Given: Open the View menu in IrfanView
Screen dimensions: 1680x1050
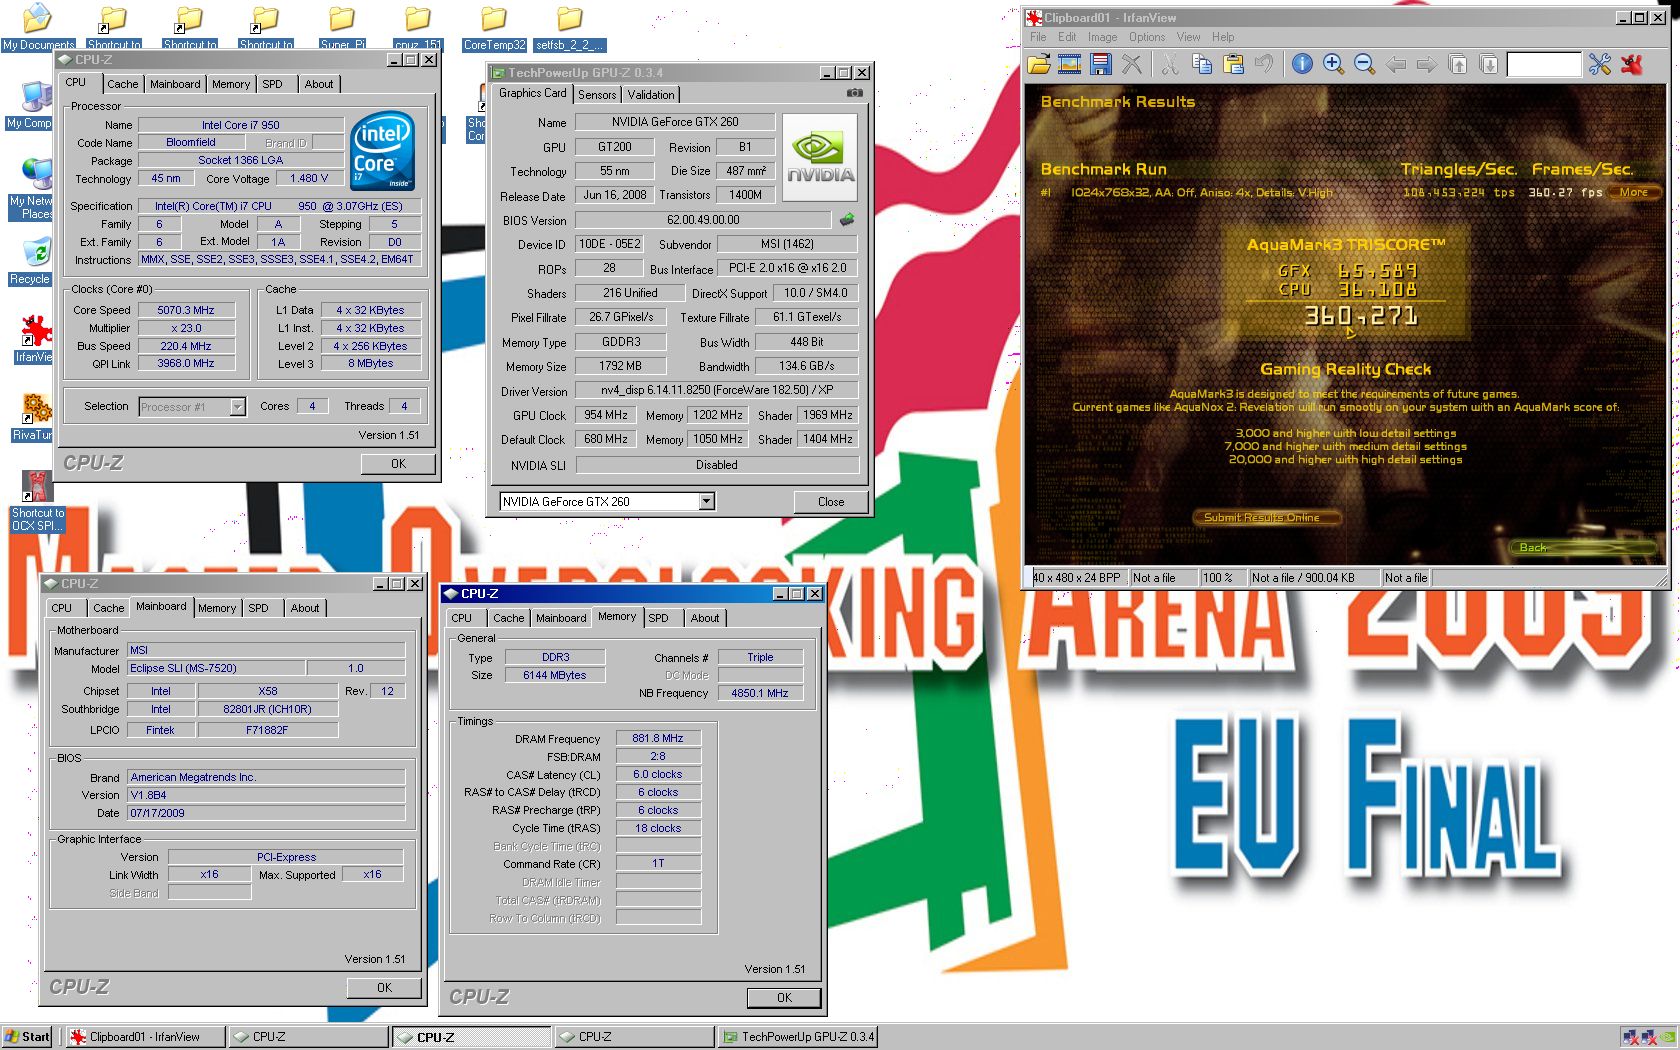Looking at the screenshot, I should point(1188,37).
